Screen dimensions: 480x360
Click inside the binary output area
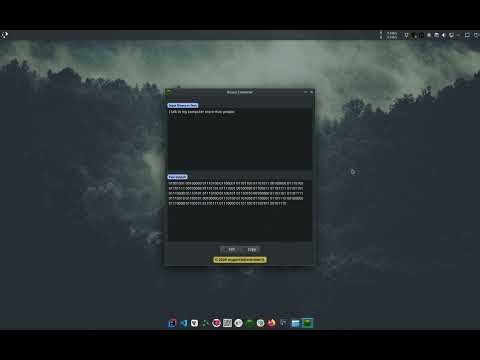240,210
